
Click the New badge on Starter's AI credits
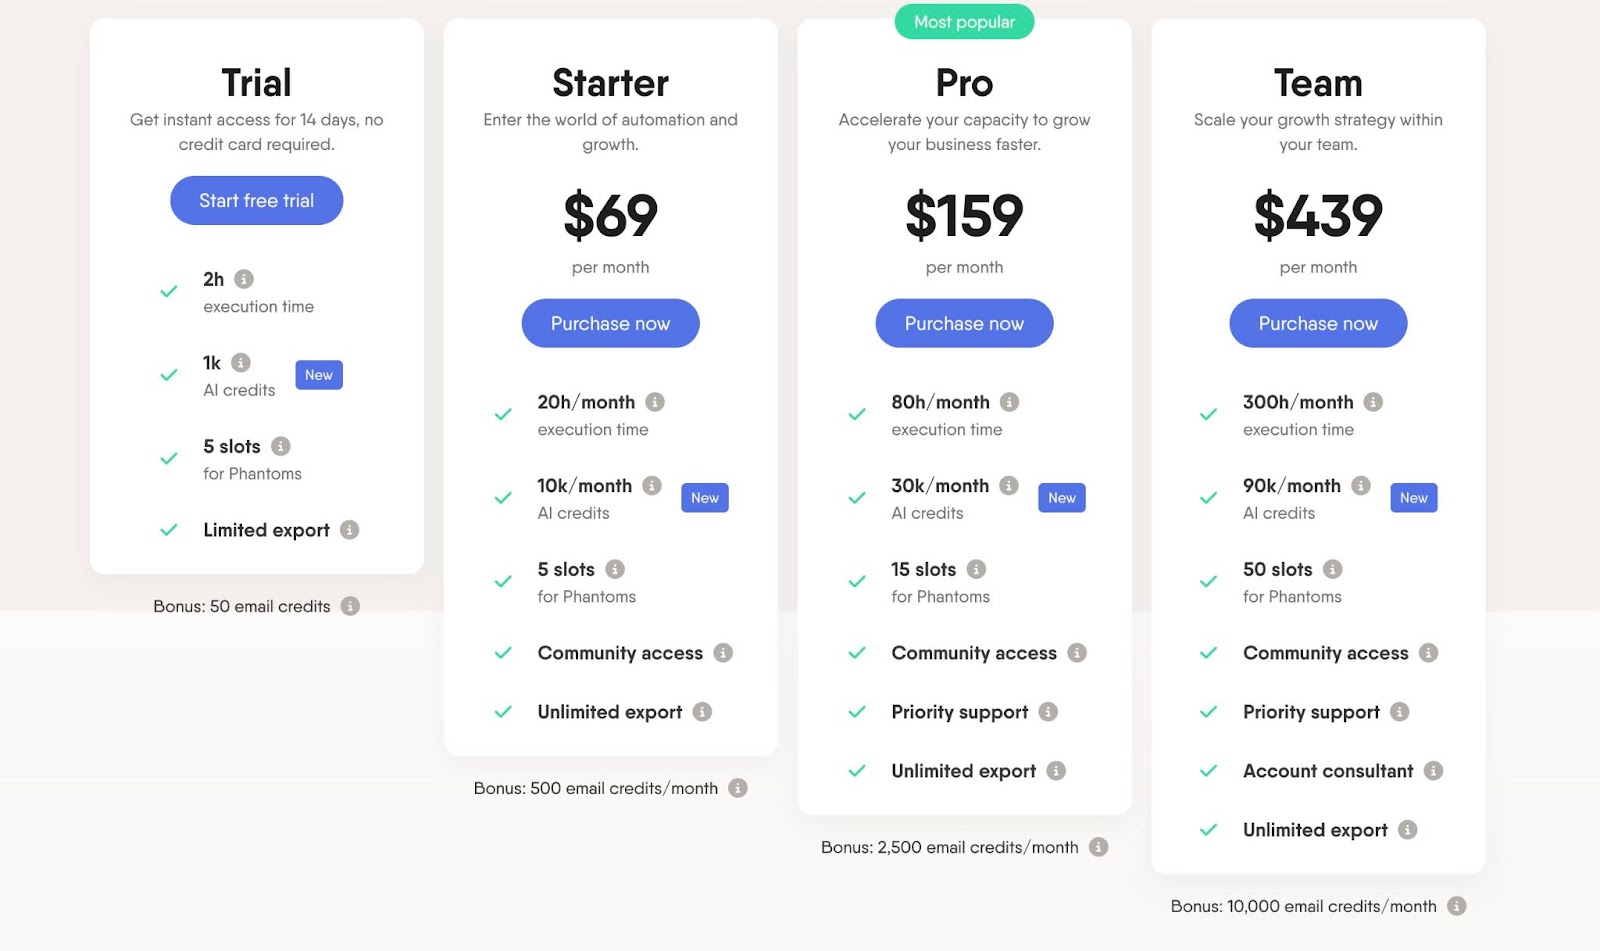[x=705, y=497]
